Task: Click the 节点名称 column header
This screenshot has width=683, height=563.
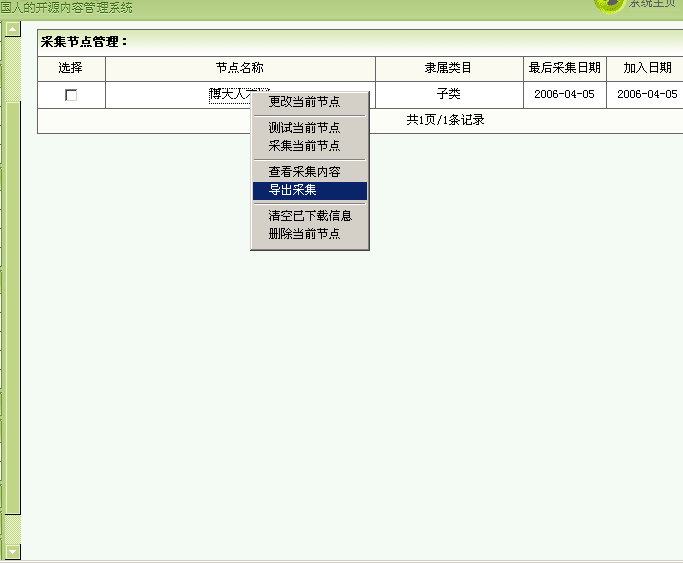Action: click(240, 68)
